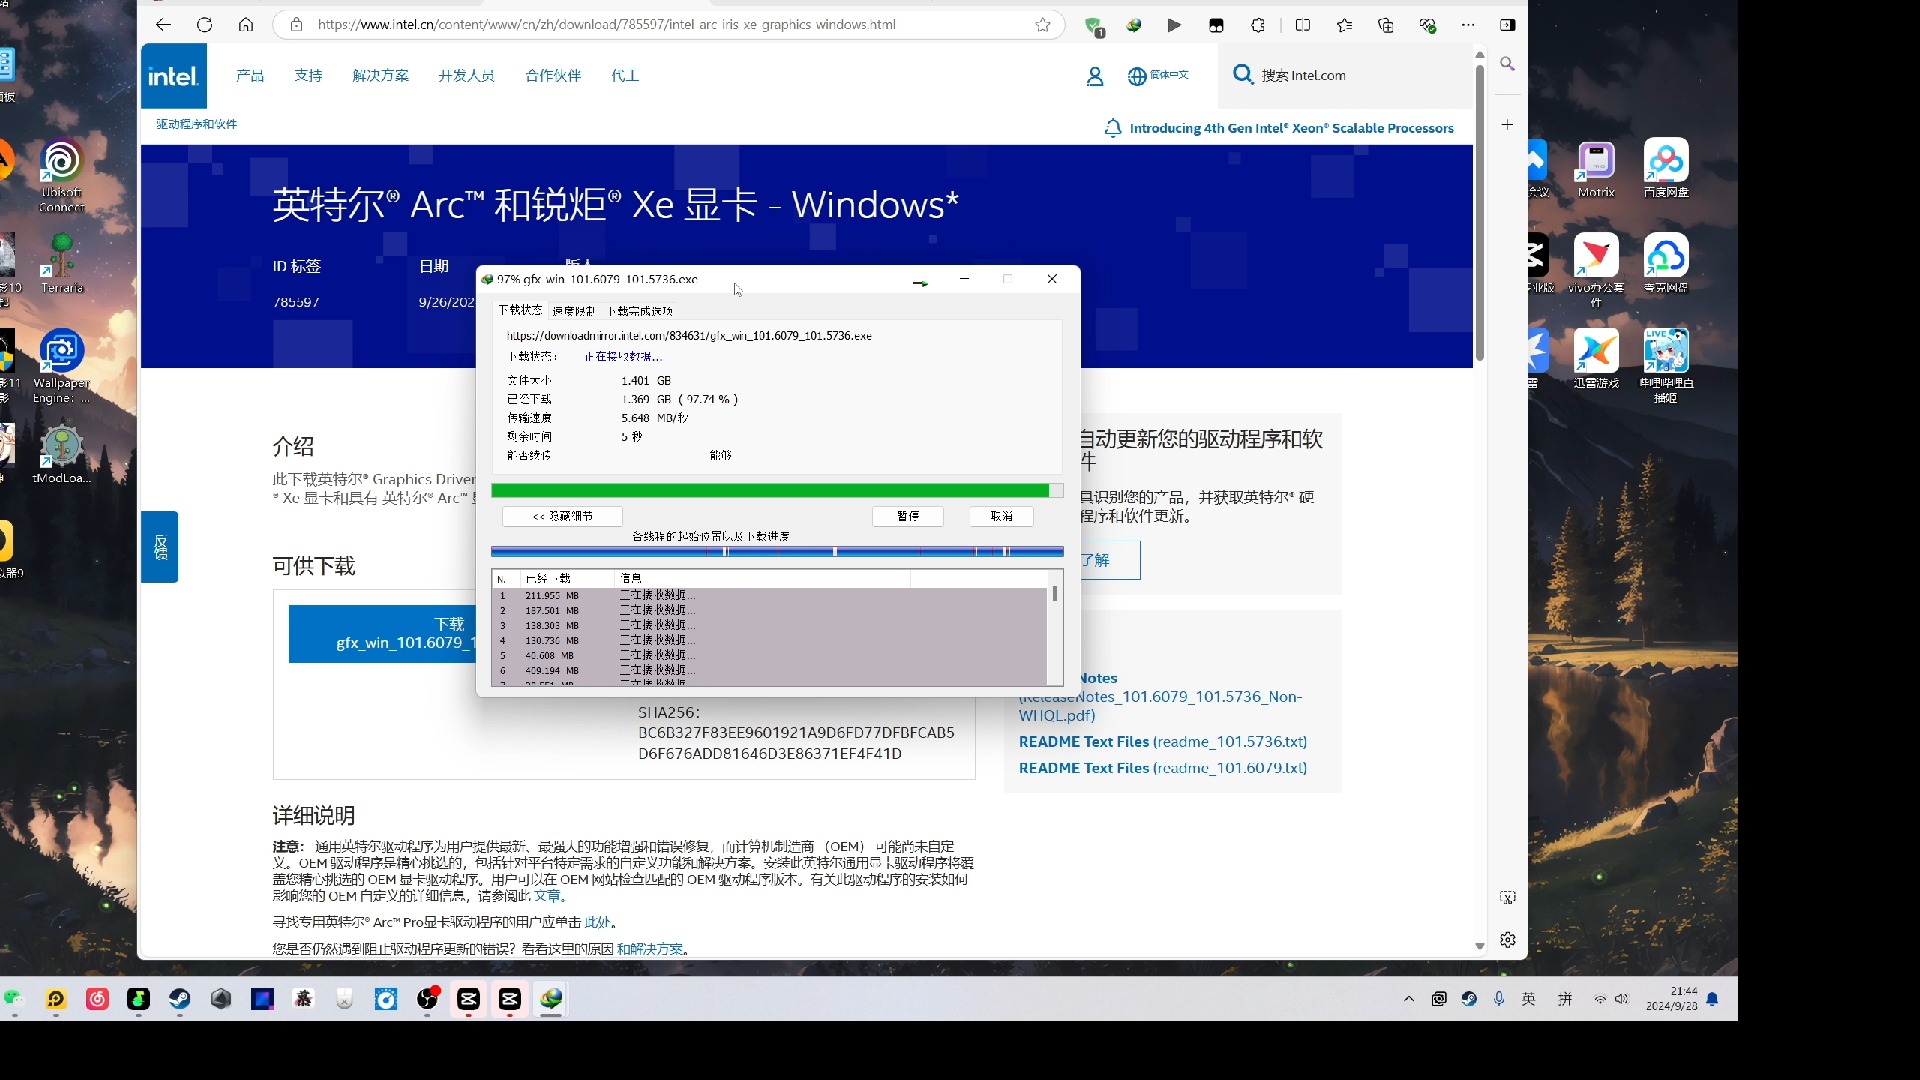This screenshot has height=1080, width=1920.
Task: Open Ubisoft Connect desktop icon
Action: pos(62,176)
